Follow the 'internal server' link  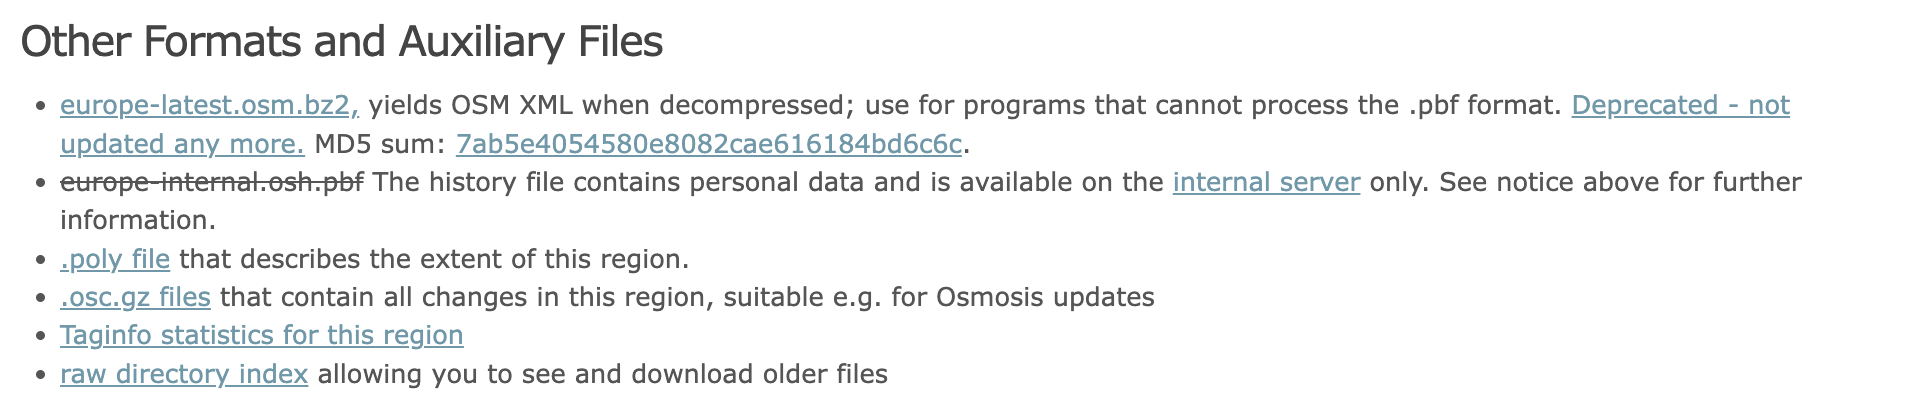1266,183
